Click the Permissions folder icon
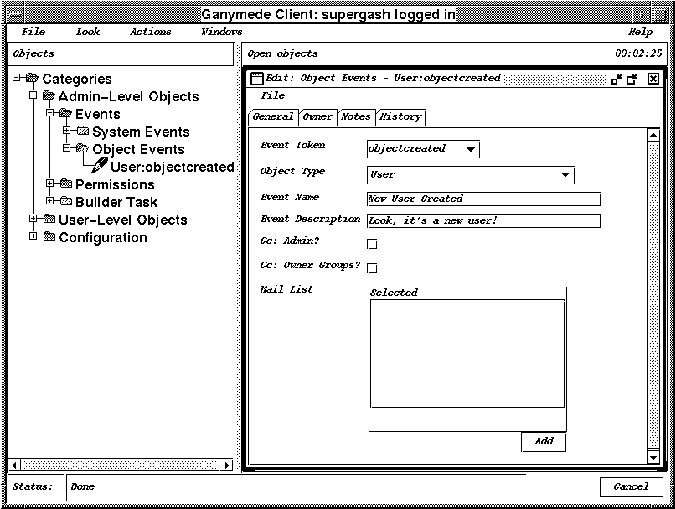The image size is (675, 509). 65,184
